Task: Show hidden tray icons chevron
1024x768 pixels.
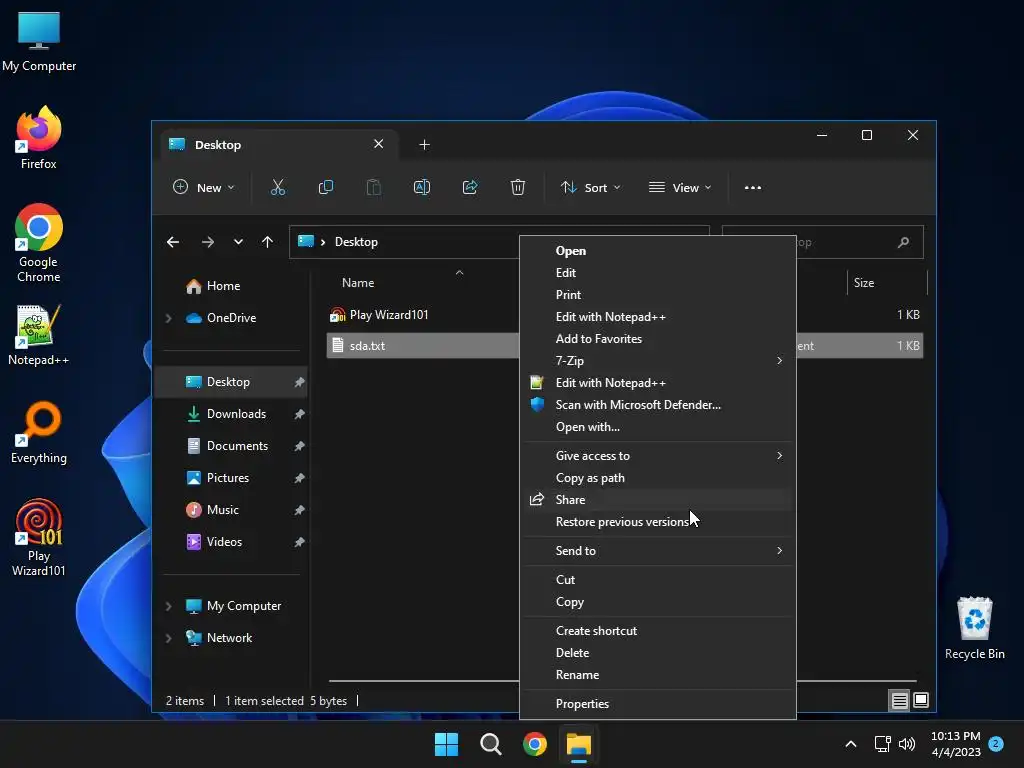Action: tap(850, 744)
